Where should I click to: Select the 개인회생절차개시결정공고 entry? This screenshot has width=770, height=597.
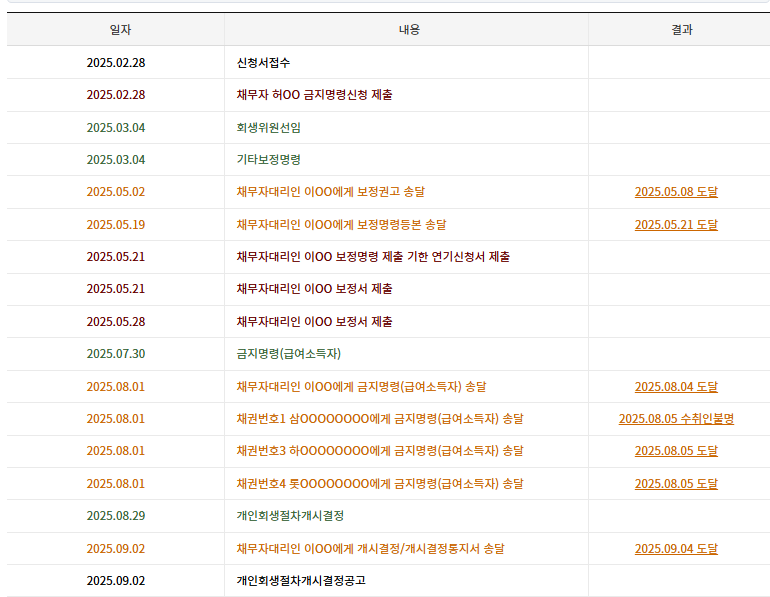[x=301, y=581]
